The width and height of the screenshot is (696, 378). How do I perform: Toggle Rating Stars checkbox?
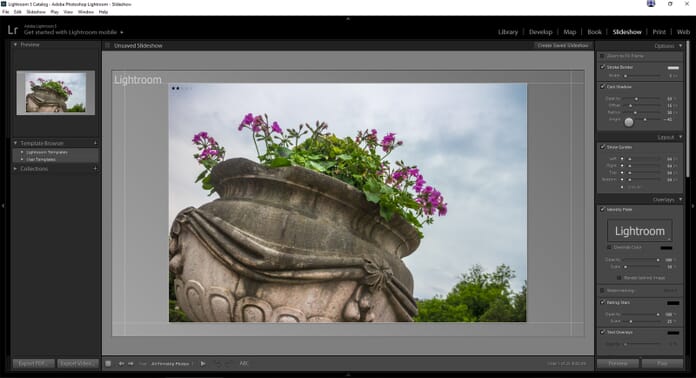(602, 302)
